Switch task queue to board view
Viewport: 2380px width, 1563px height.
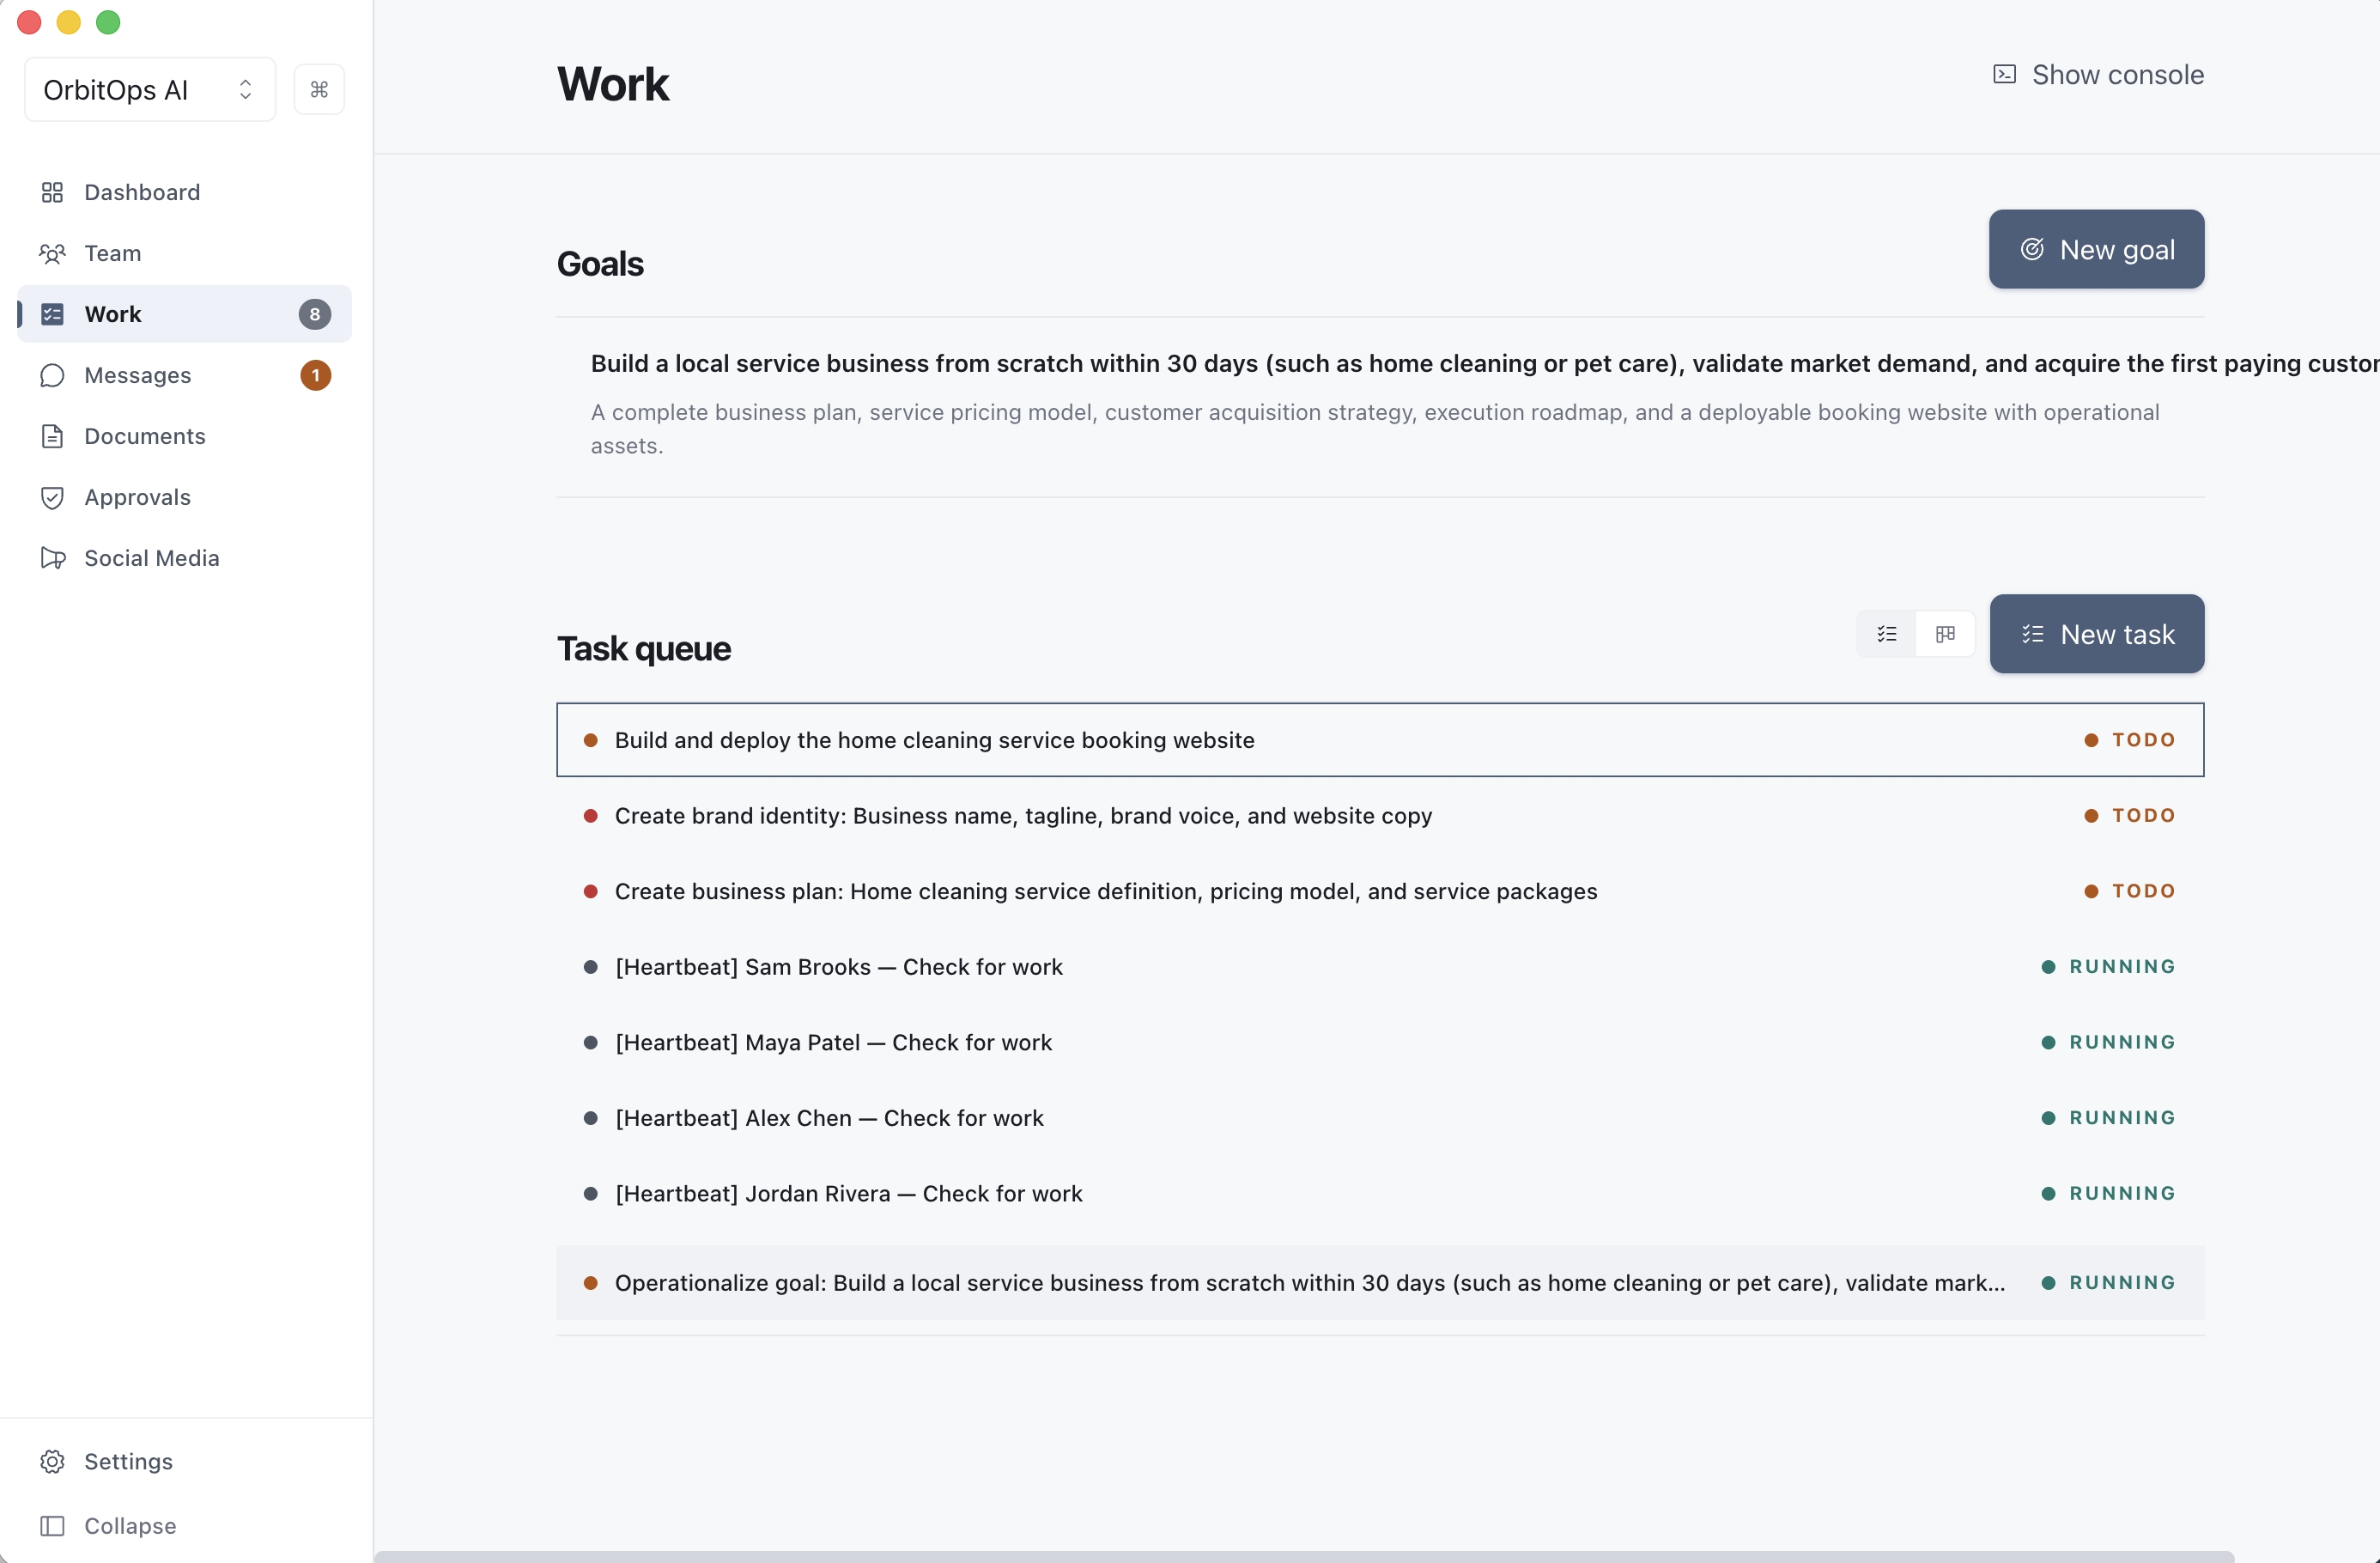click(1946, 634)
